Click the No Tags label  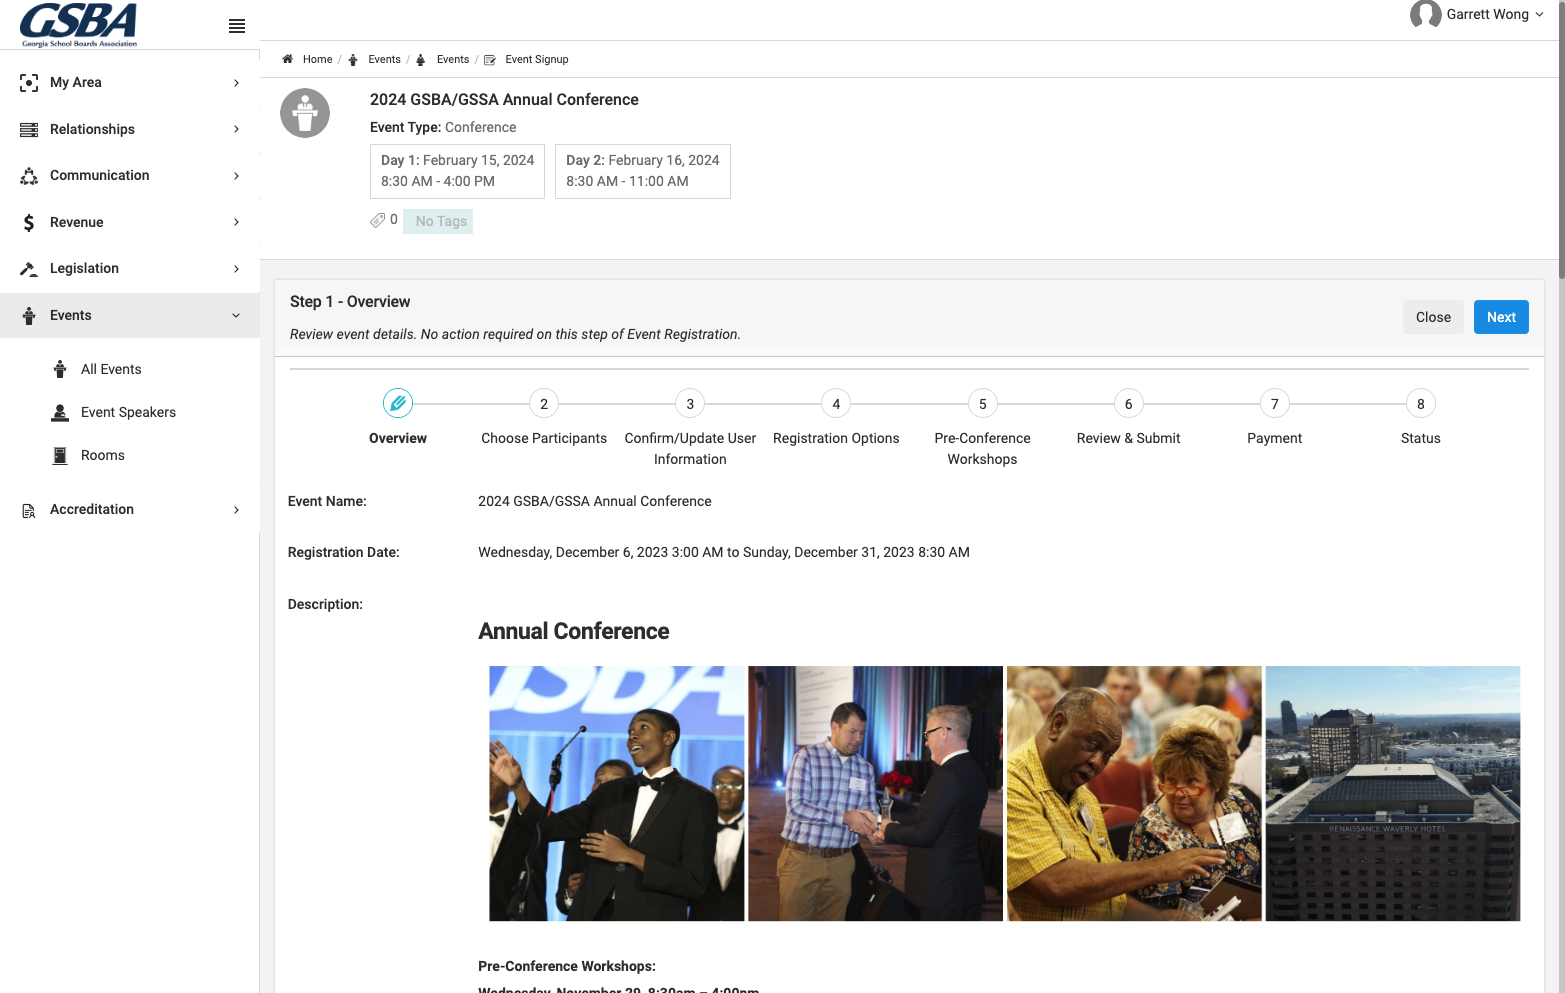point(438,221)
